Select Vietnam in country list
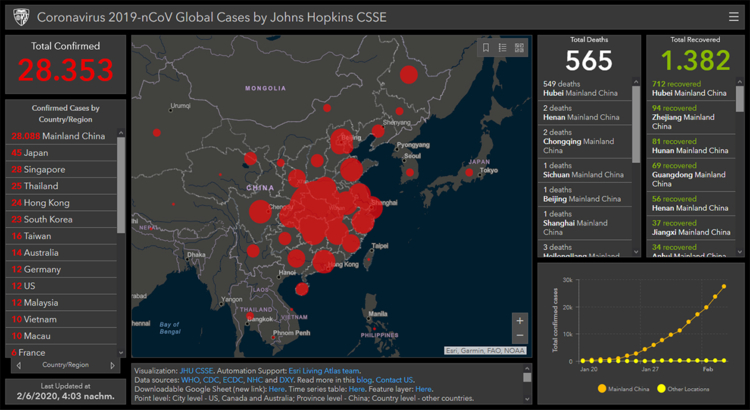The image size is (750, 410). 61,319
